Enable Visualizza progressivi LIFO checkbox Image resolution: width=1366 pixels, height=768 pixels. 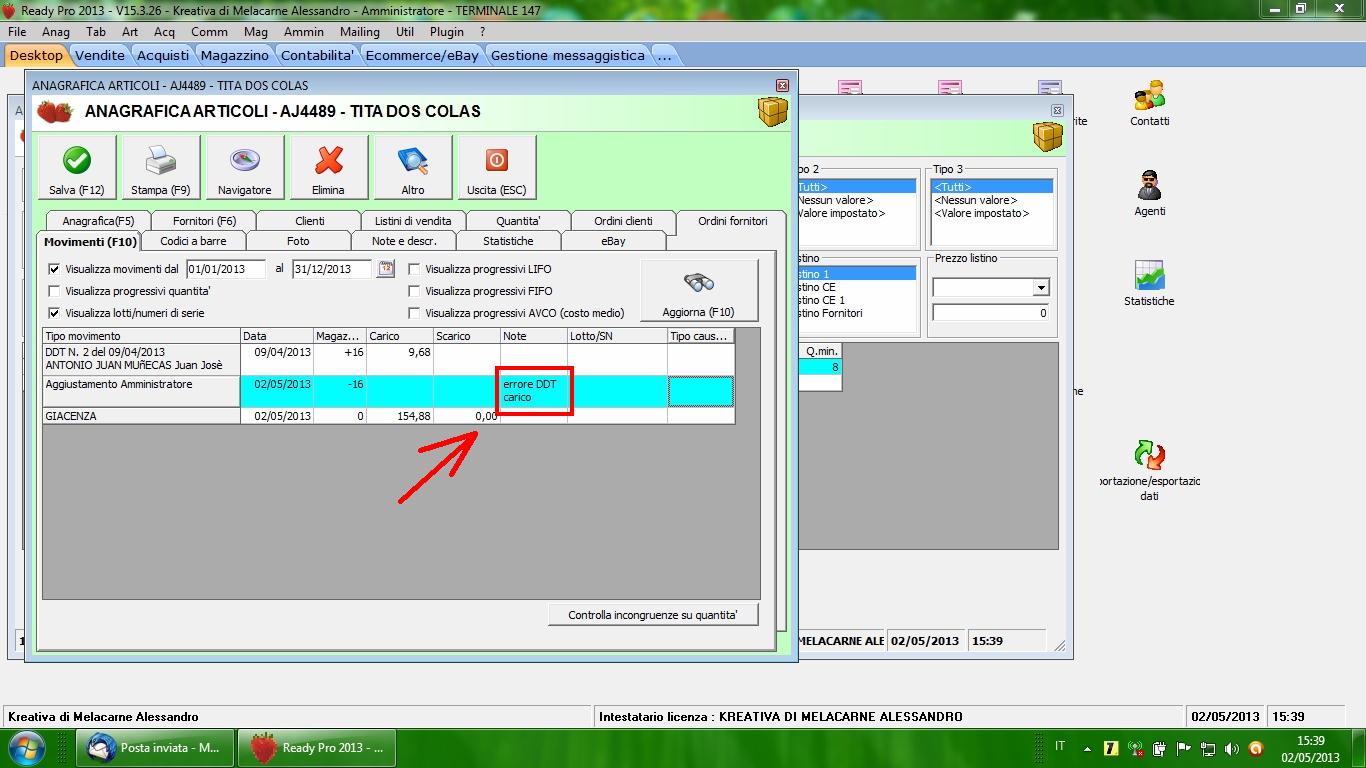pos(414,269)
